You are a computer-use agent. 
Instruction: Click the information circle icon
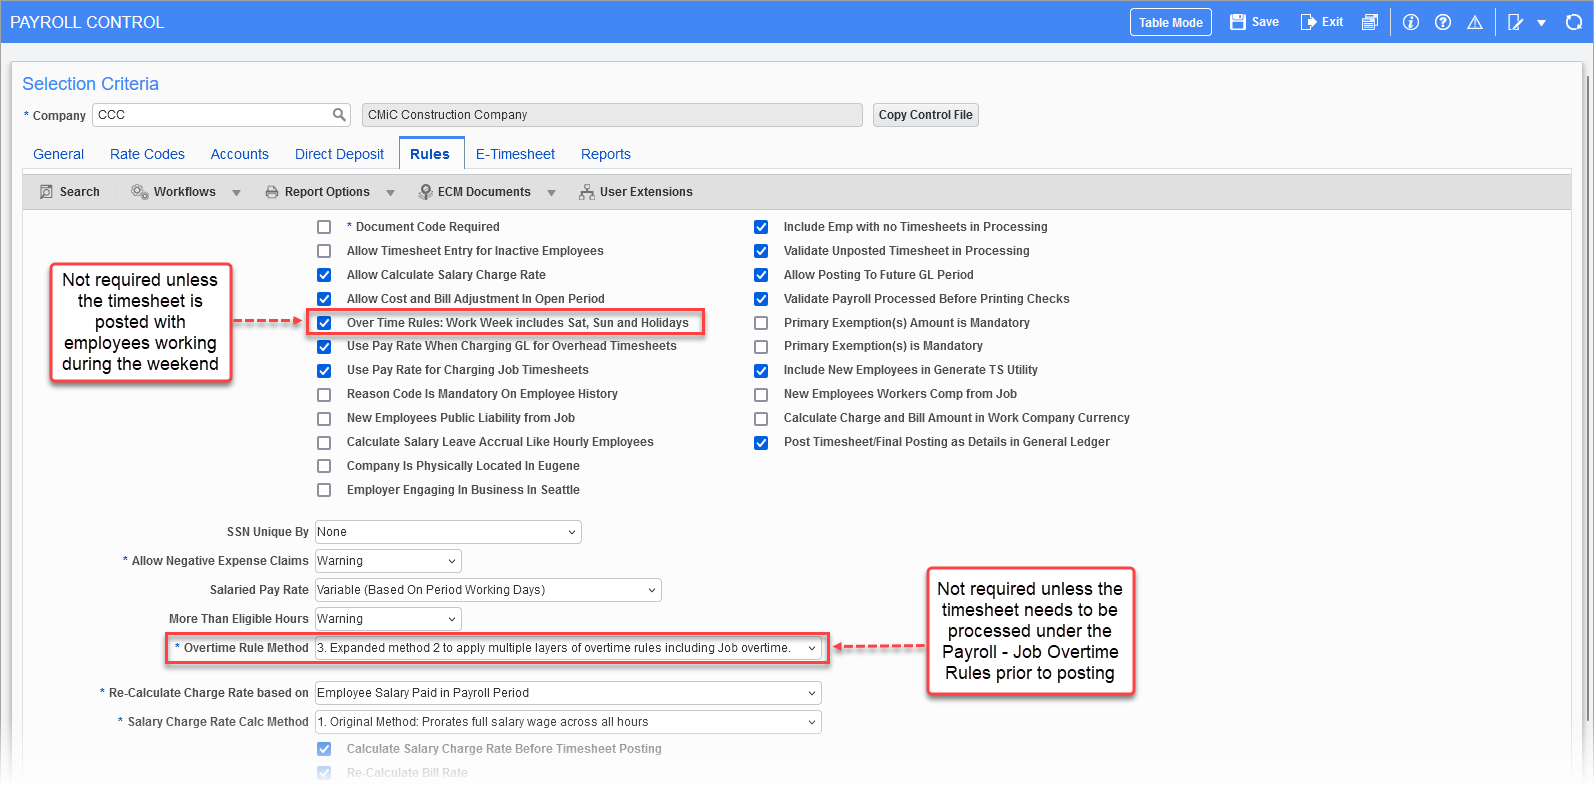[1411, 22]
